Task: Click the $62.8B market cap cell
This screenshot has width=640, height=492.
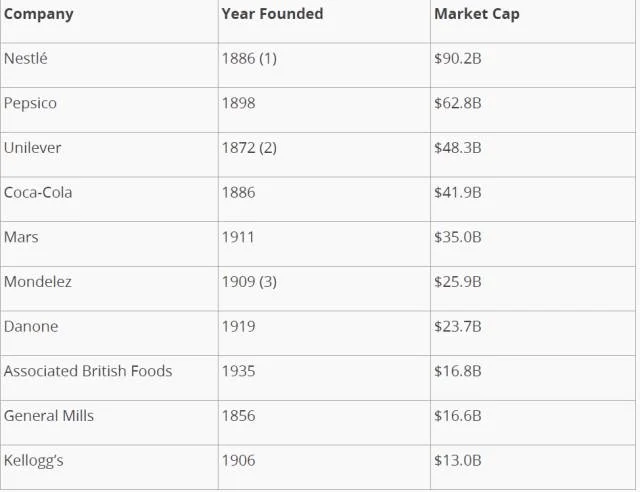Action: (x=458, y=103)
